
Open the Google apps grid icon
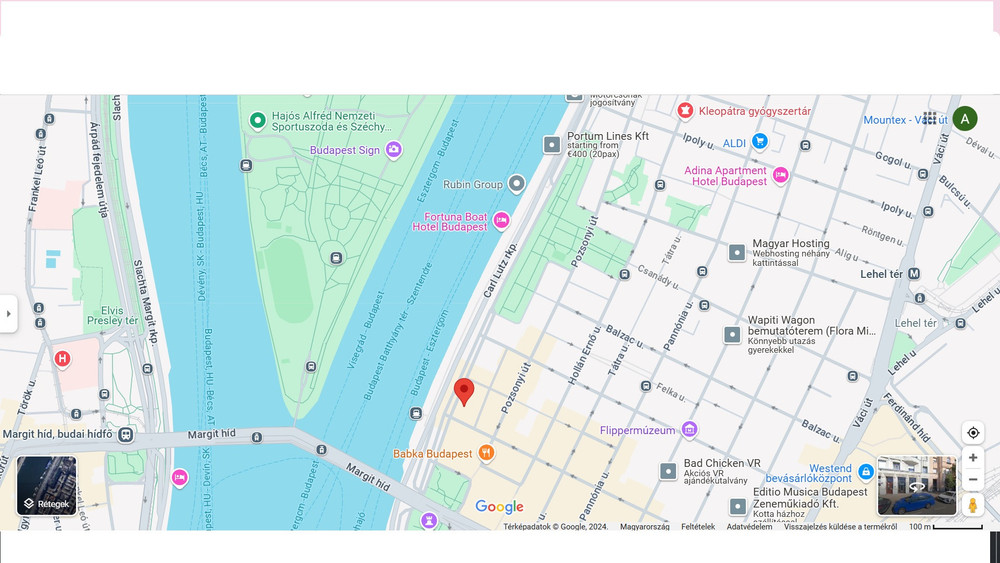929,119
